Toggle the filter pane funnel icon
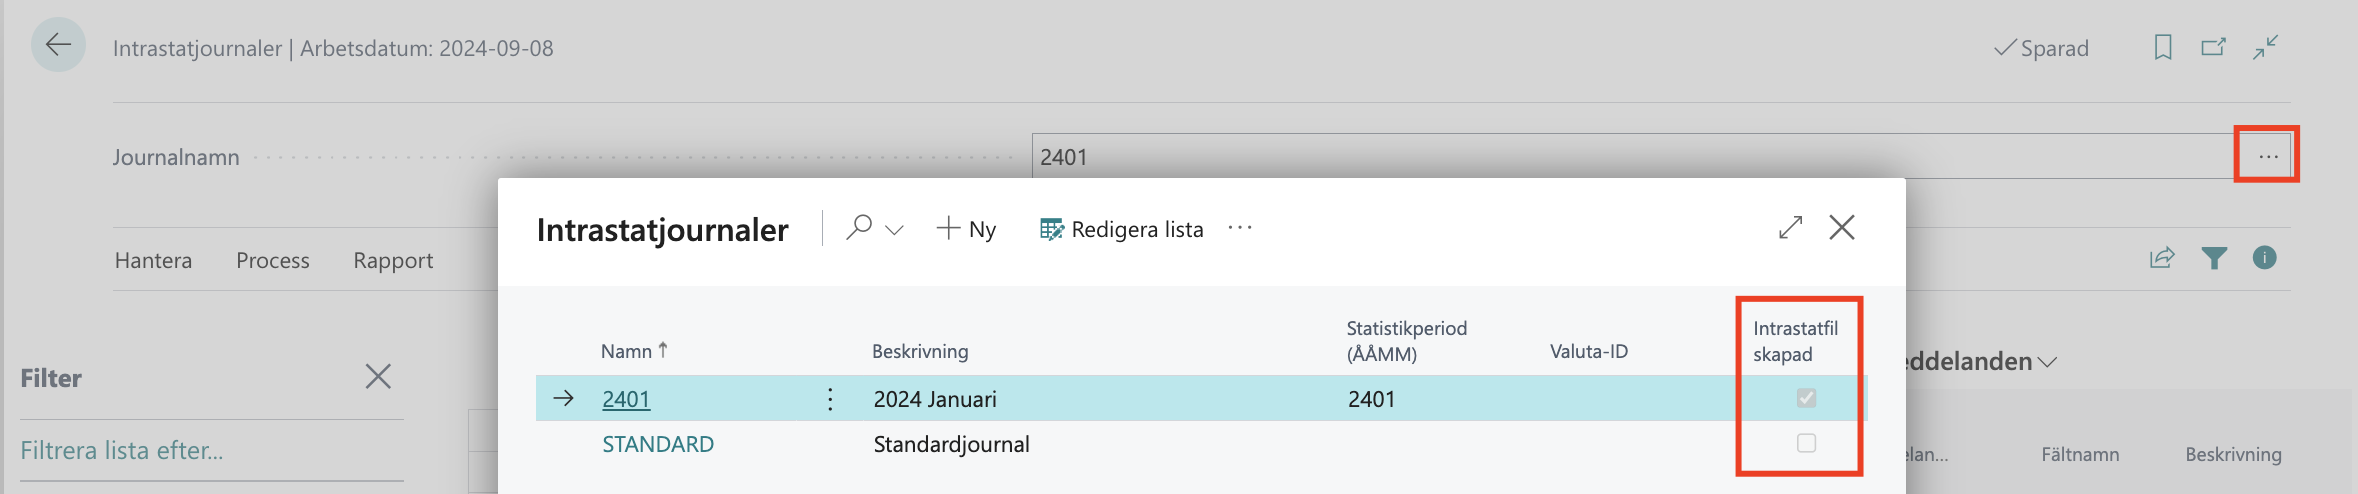This screenshot has height=494, width=2358. pyautogui.click(x=2214, y=258)
